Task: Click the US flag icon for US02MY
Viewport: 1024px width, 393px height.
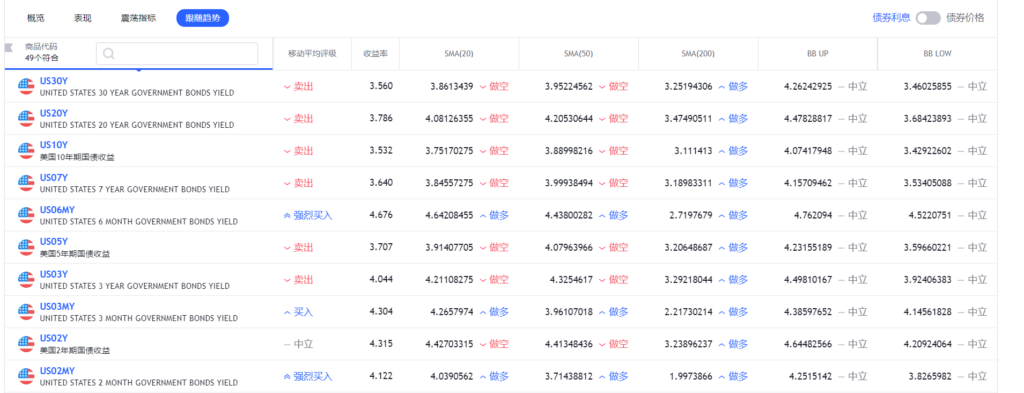Action: [26, 376]
